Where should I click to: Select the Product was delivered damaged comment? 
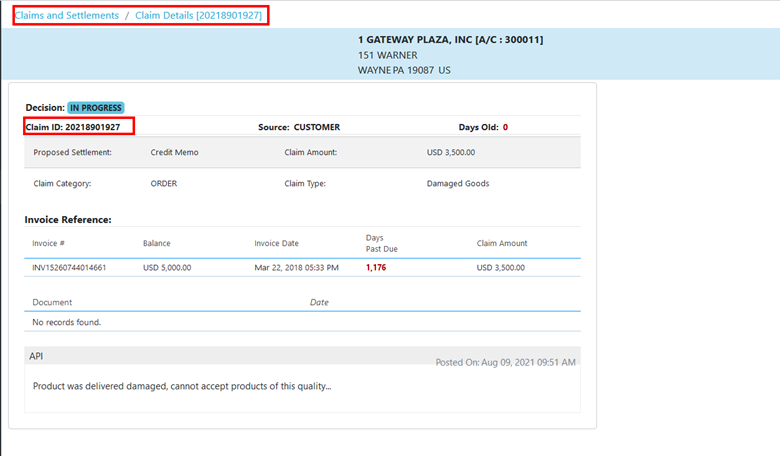(182, 386)
